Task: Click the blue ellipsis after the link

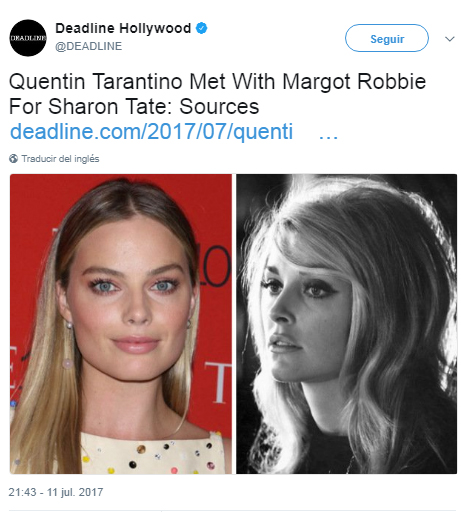Action: coord(328,137)
